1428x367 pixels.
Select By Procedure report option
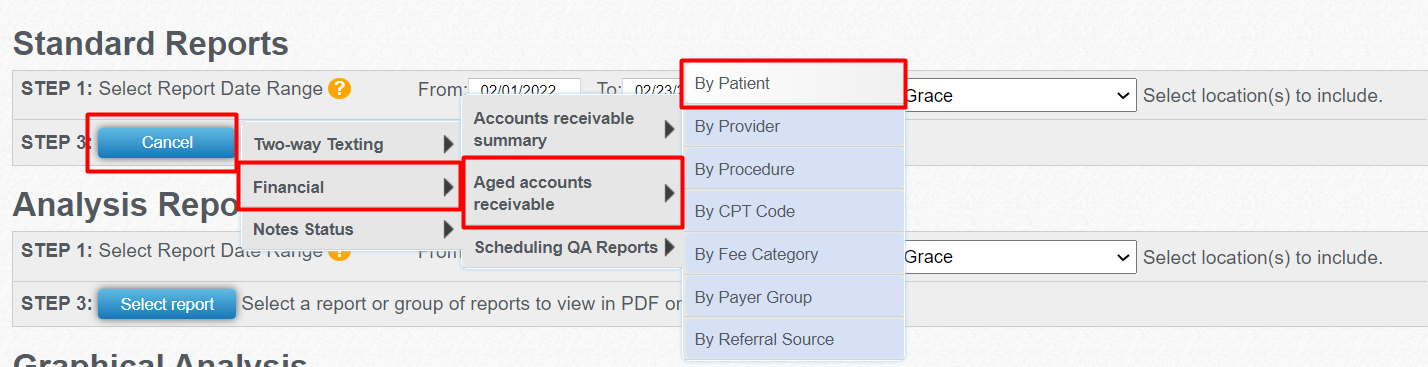(794, 170)
